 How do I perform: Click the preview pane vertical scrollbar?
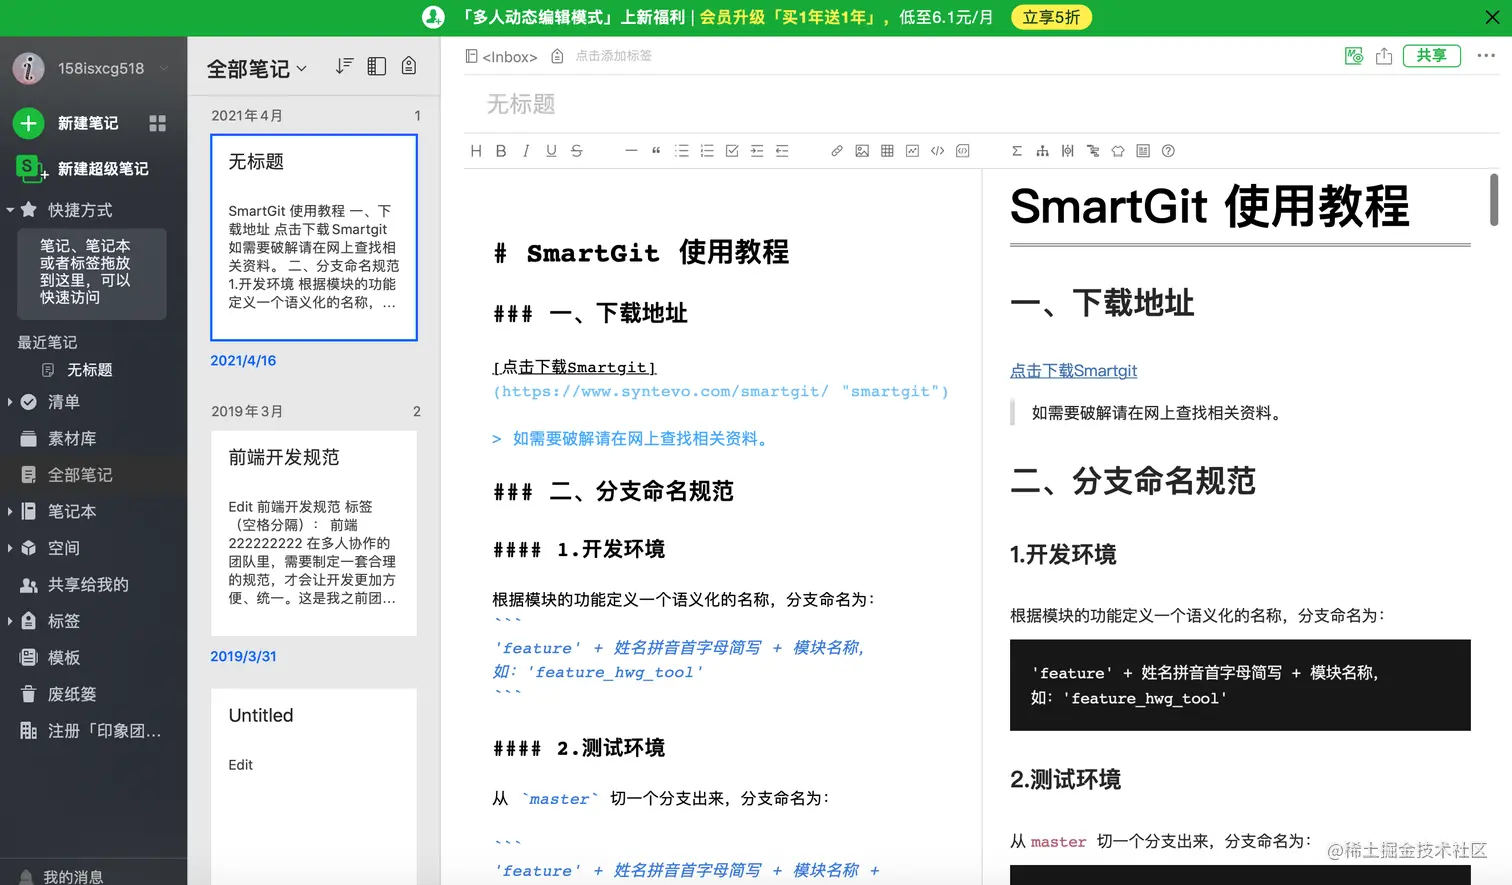(1494, 200)
